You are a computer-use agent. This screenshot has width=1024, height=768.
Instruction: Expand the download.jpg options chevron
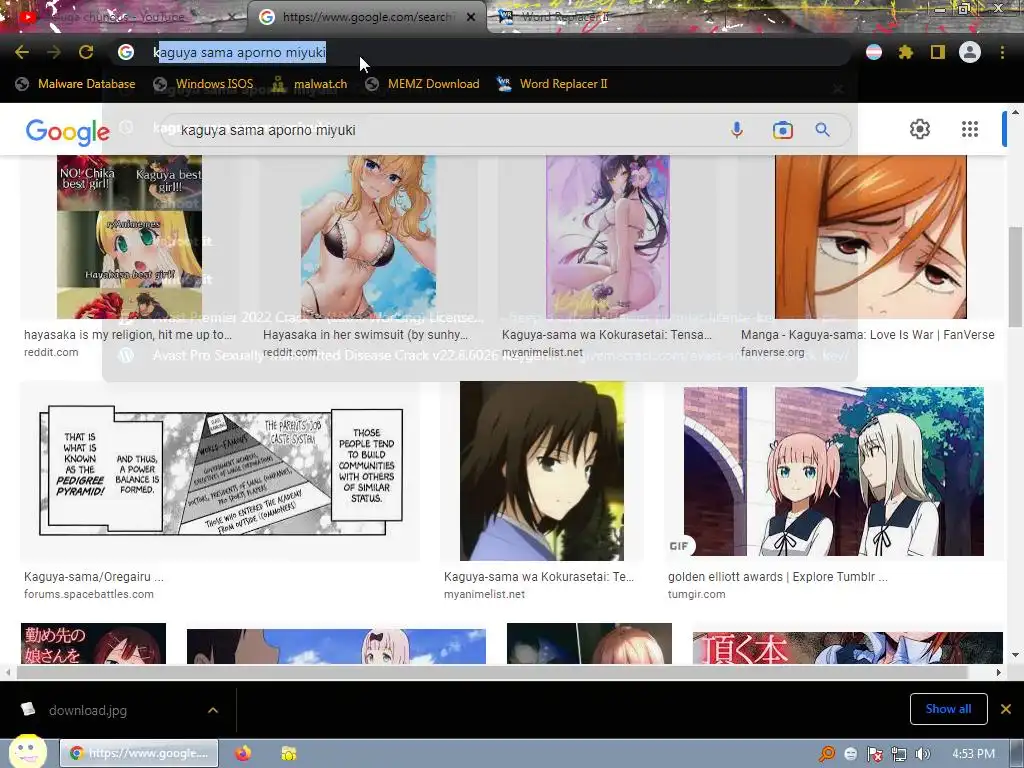tap(213, 710)
